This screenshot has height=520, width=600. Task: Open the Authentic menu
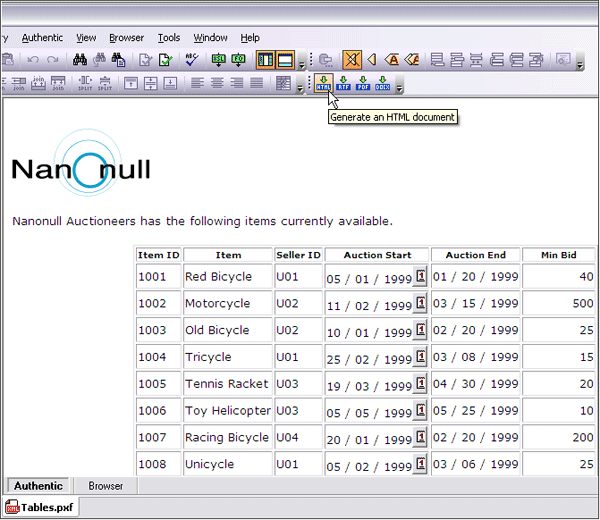(x=41, y=38)
